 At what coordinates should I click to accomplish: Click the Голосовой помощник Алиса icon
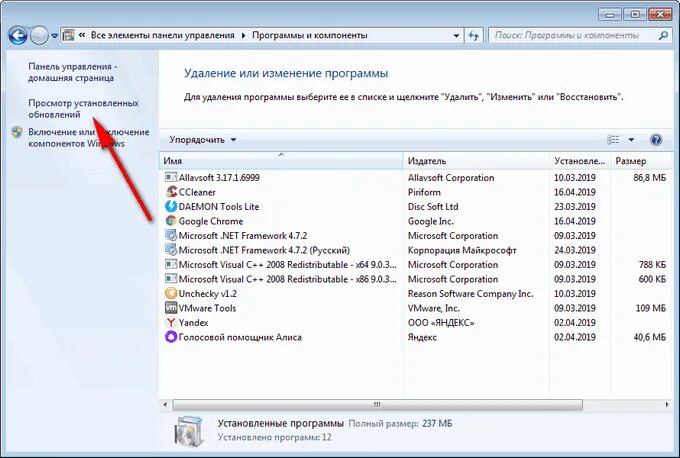[171, 337]
